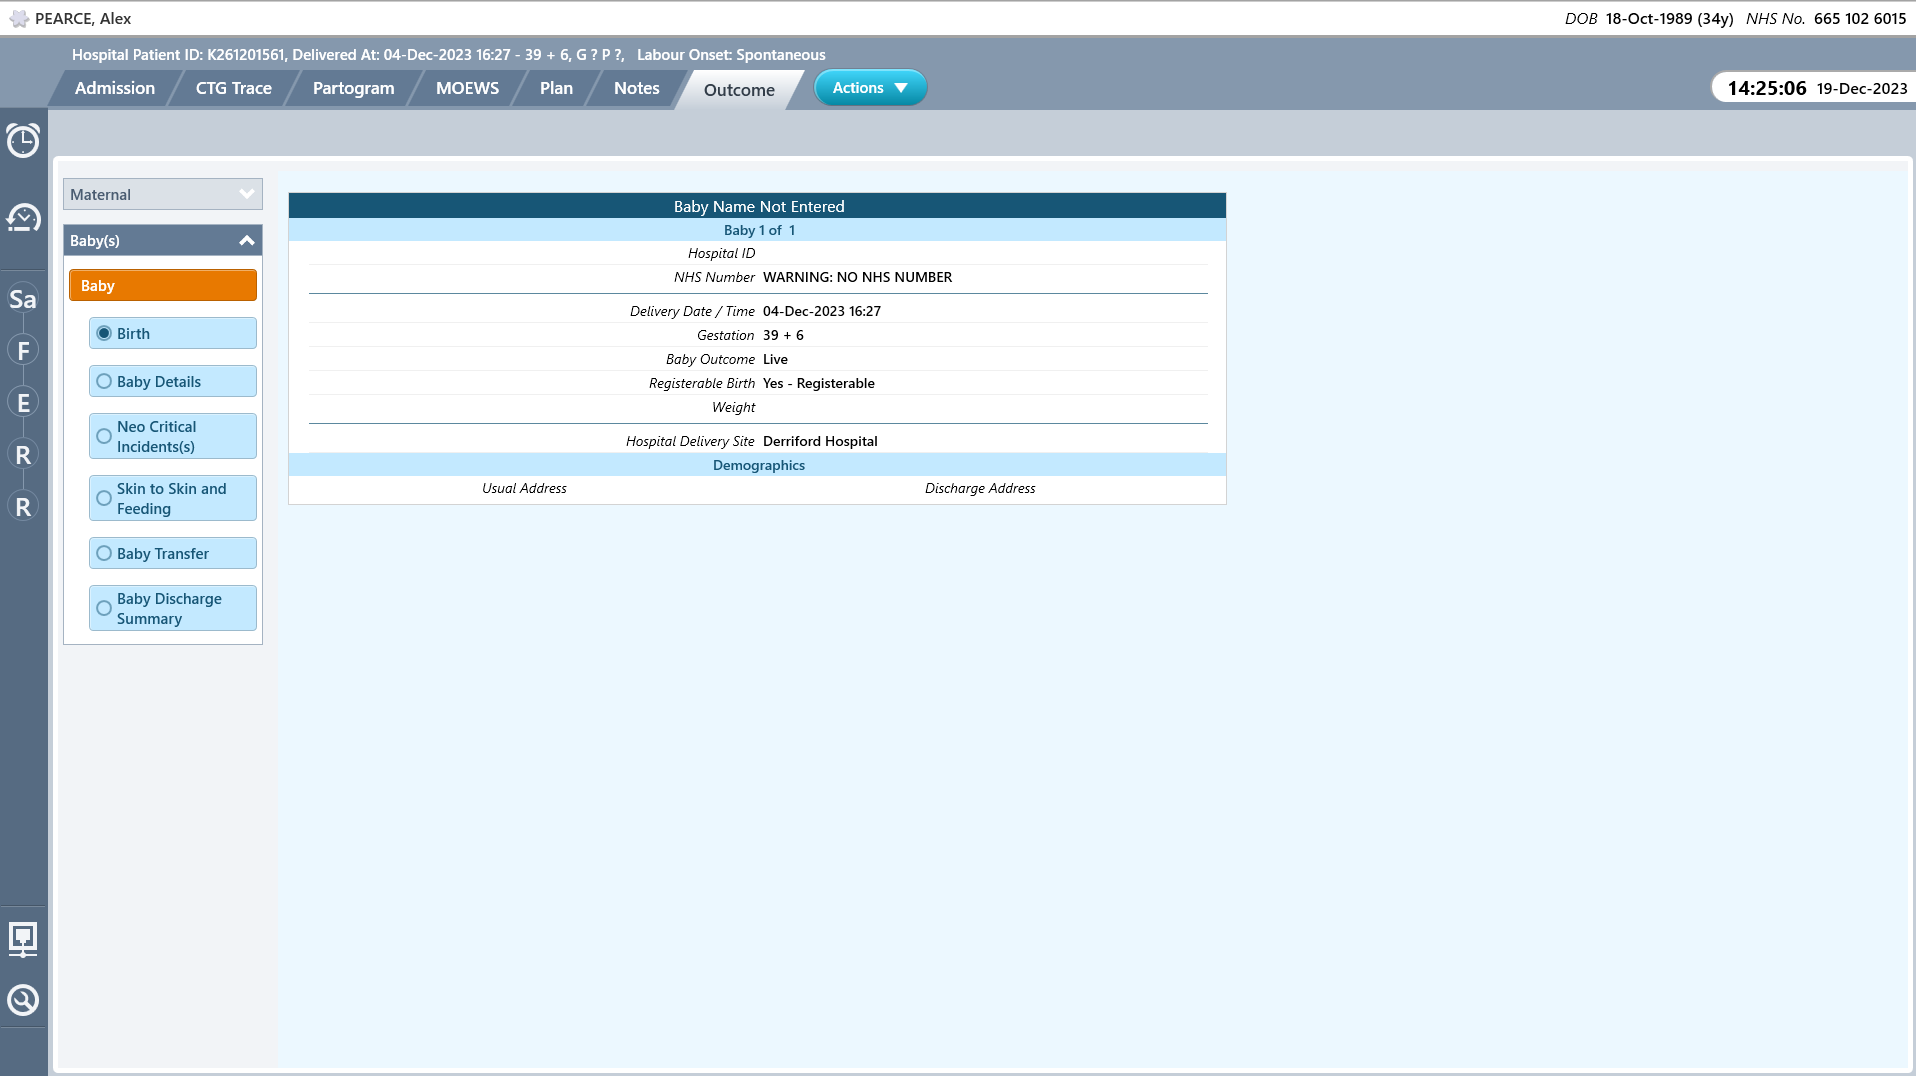Click the Baby 1 of 1 row
Image resolution: width=1916 pixels, height=1076 pixels.
point(758,230)
